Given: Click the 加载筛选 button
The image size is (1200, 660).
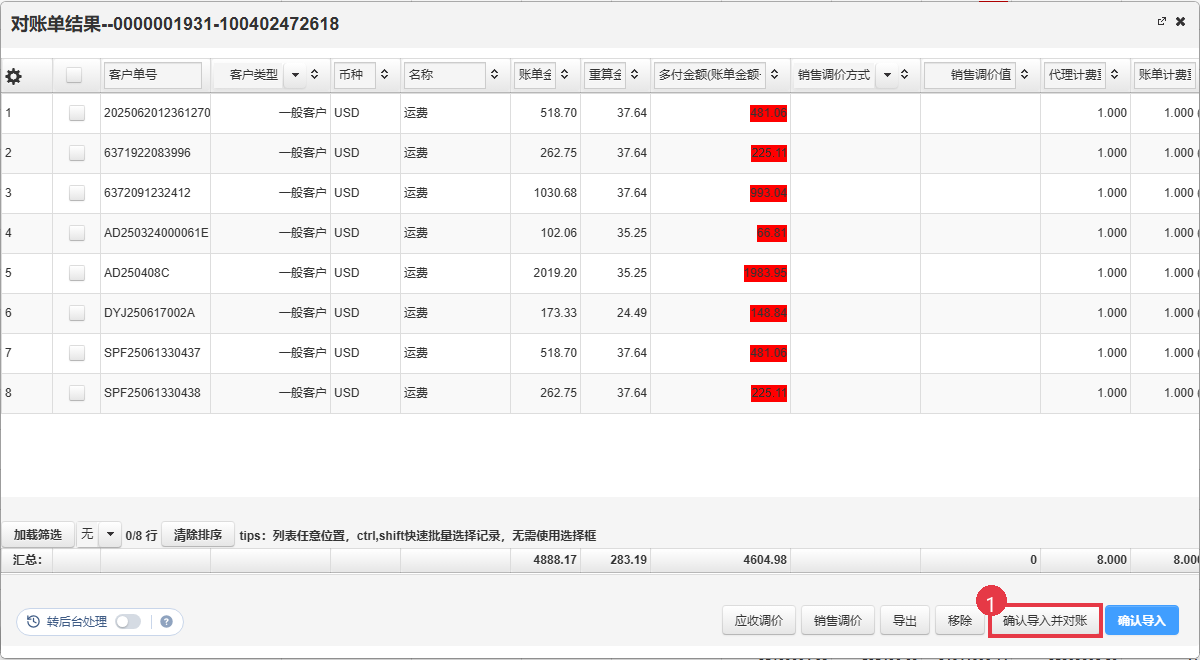Looking at the screenshot, I should (38, 534).
